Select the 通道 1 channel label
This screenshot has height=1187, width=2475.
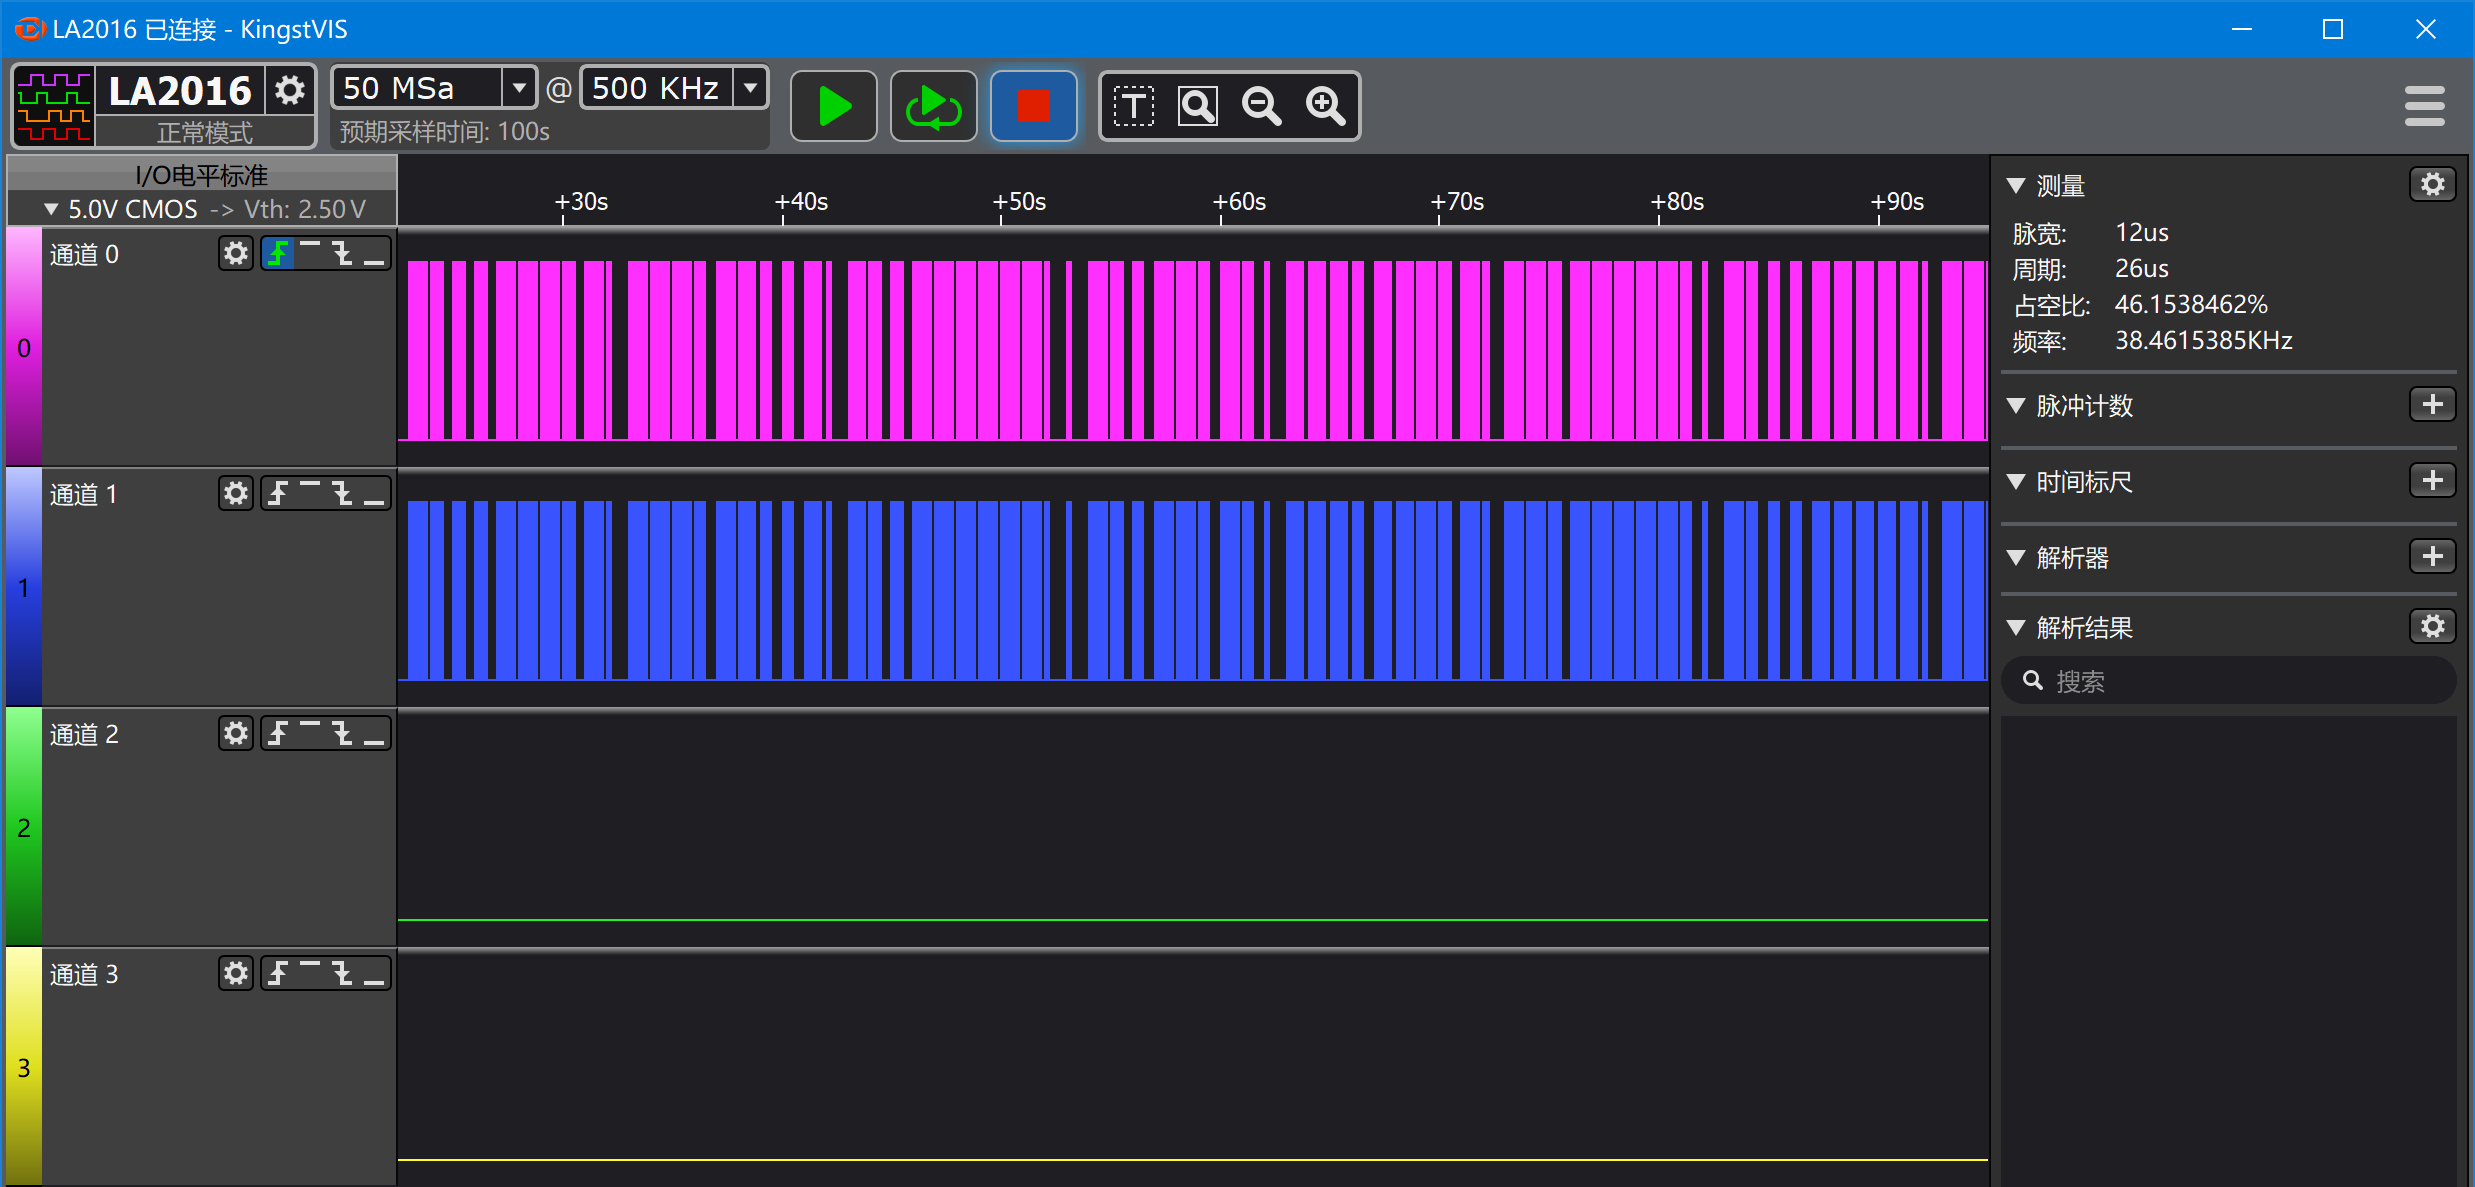84,494
